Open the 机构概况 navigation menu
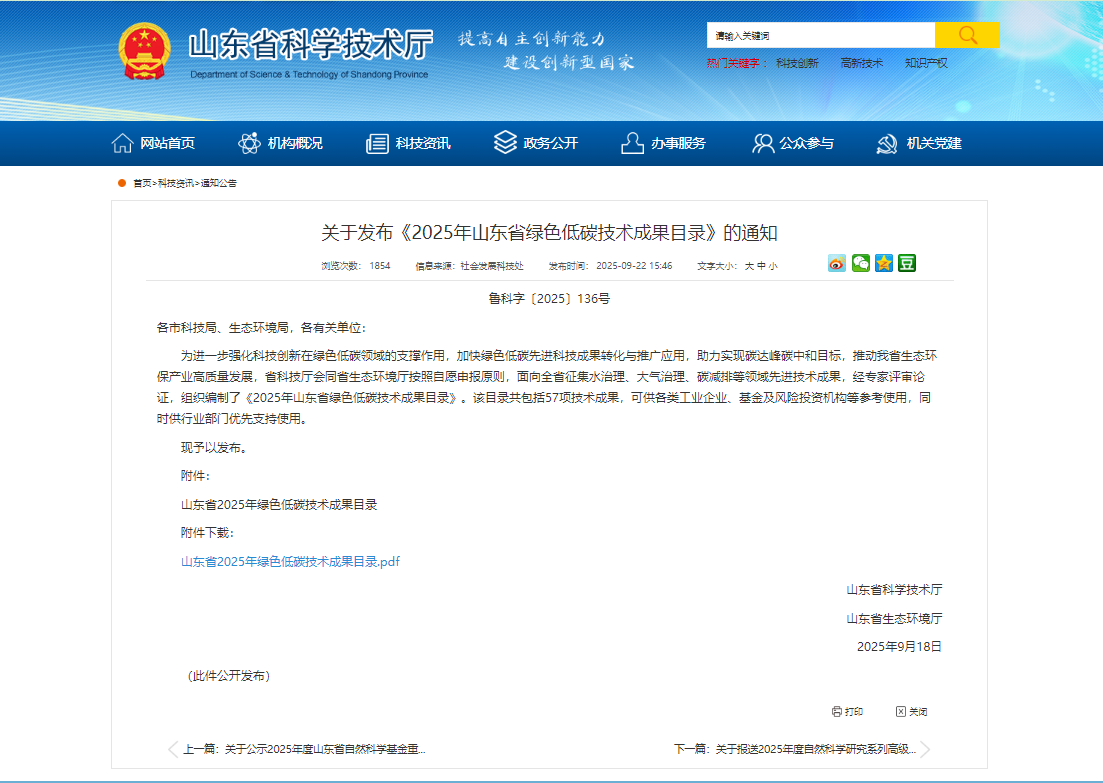1103x783 pixels. 281,143
